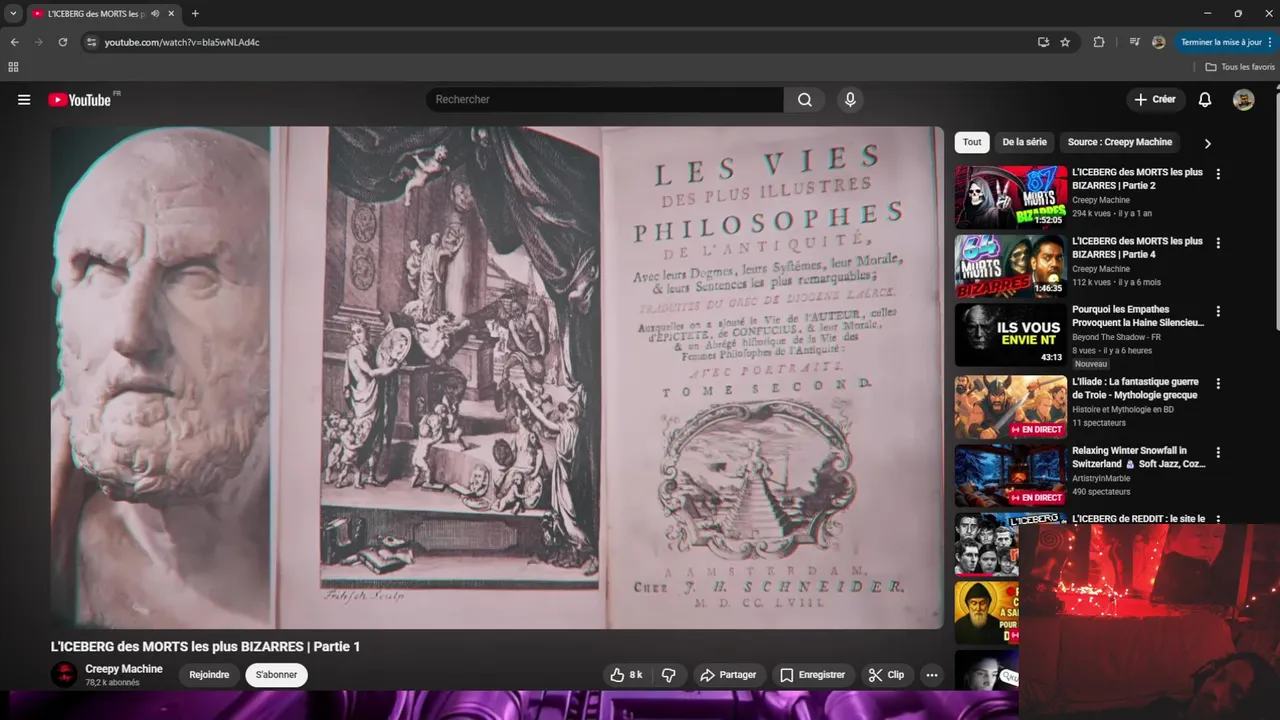
Task: Dislike the video with thumbs-down
Action: pyautogui.click(x=669, y=675)
